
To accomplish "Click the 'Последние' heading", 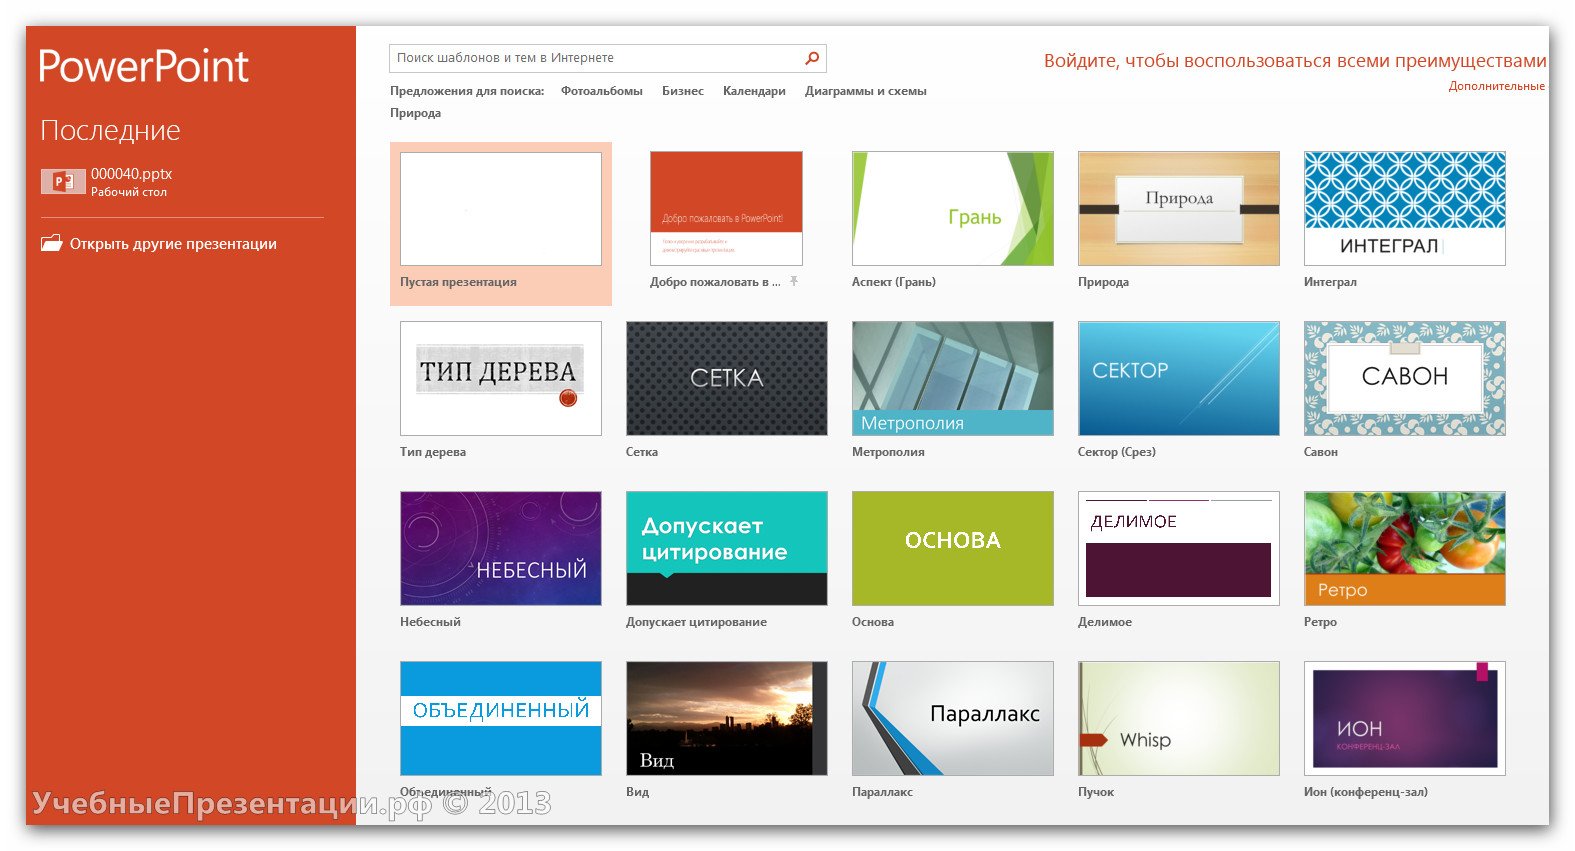I will coord(110,130).
